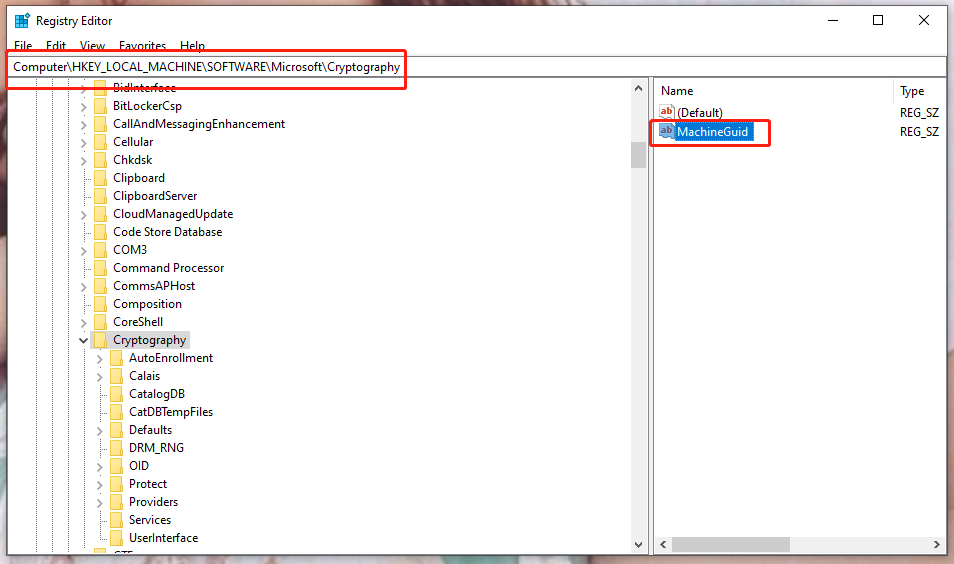Open the File menu
The image size is (954, 564).
(x=23, y=46)
